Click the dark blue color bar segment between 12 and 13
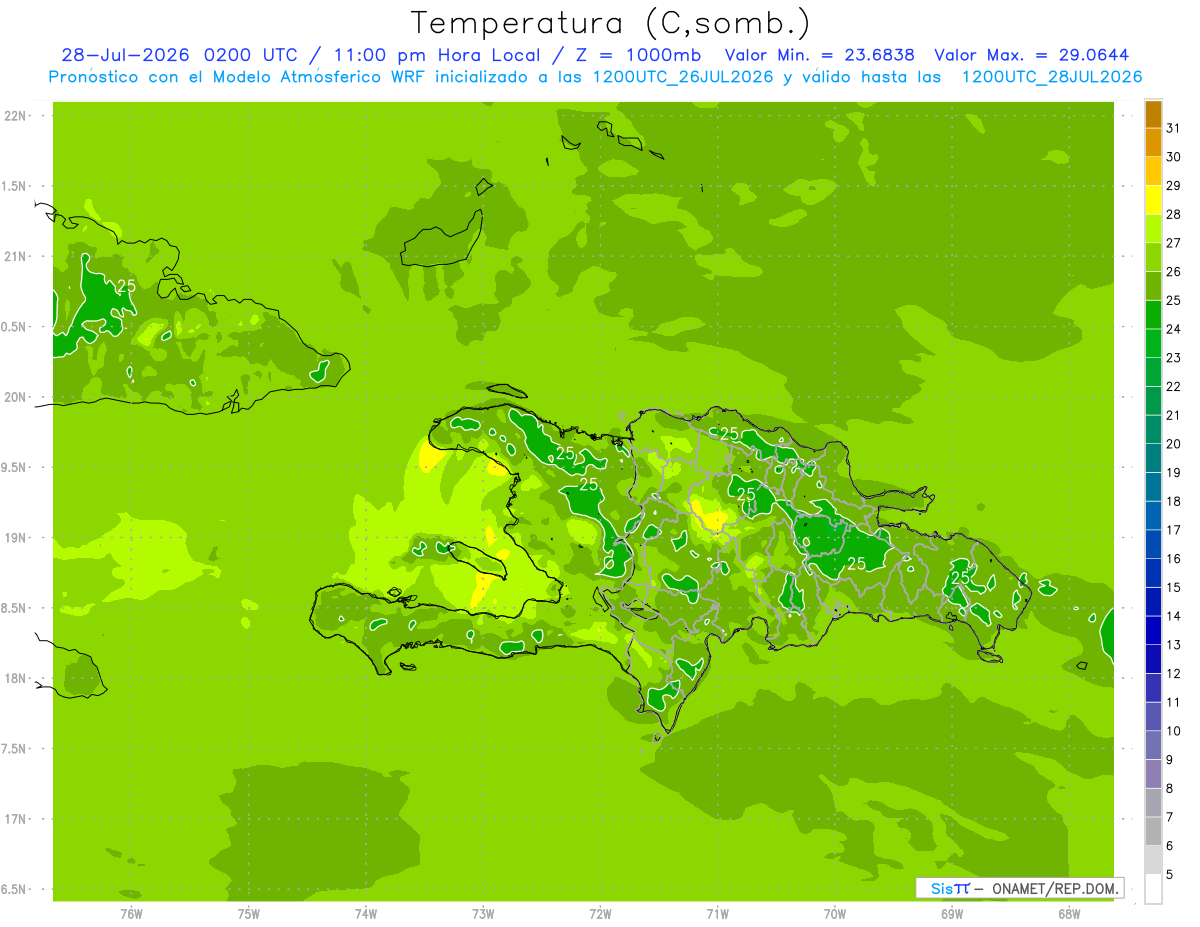Viewport: 1200px width, 927px height. click(1153, 660)
